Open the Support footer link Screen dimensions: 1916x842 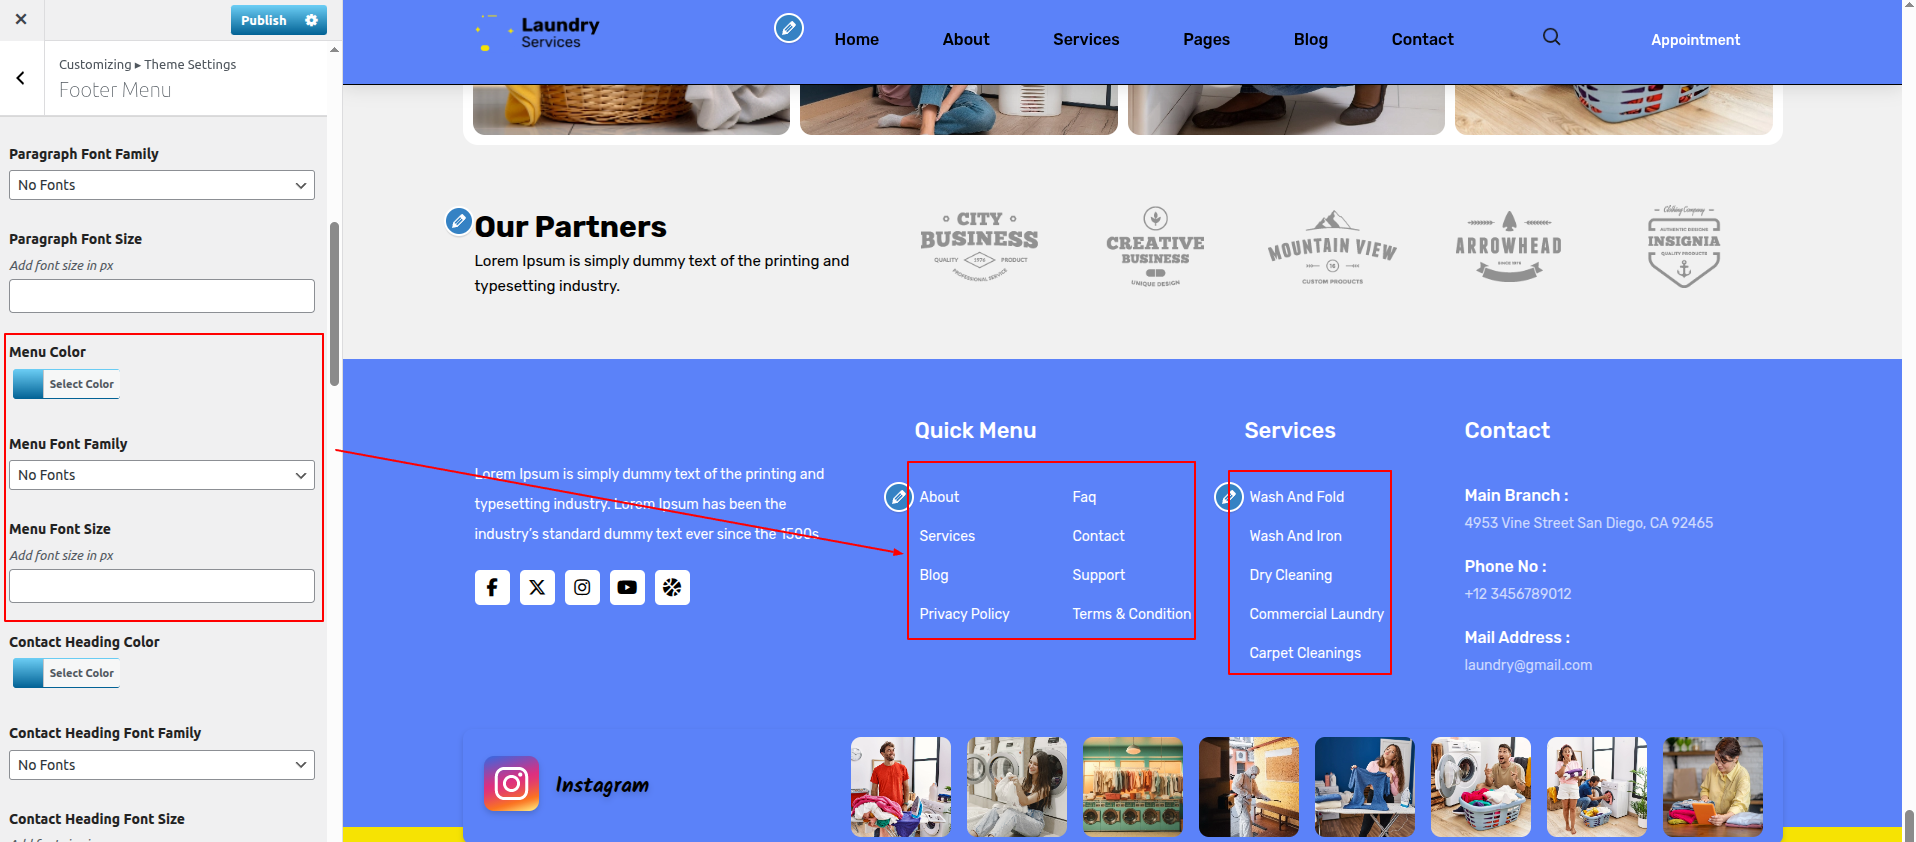point(1098,575)
